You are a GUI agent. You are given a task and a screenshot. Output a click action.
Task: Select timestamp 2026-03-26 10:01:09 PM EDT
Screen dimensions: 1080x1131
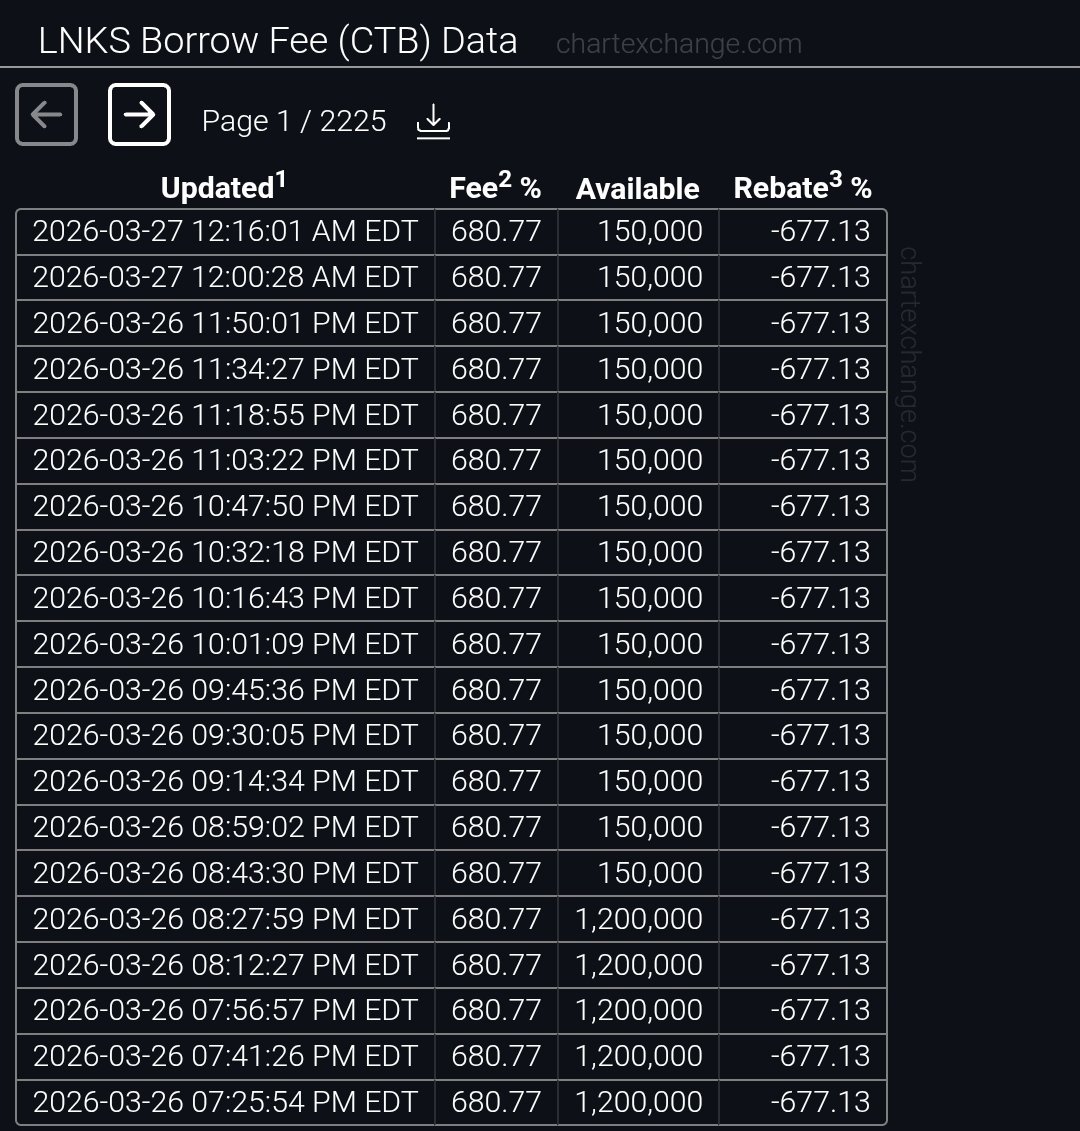click(225, 643)
